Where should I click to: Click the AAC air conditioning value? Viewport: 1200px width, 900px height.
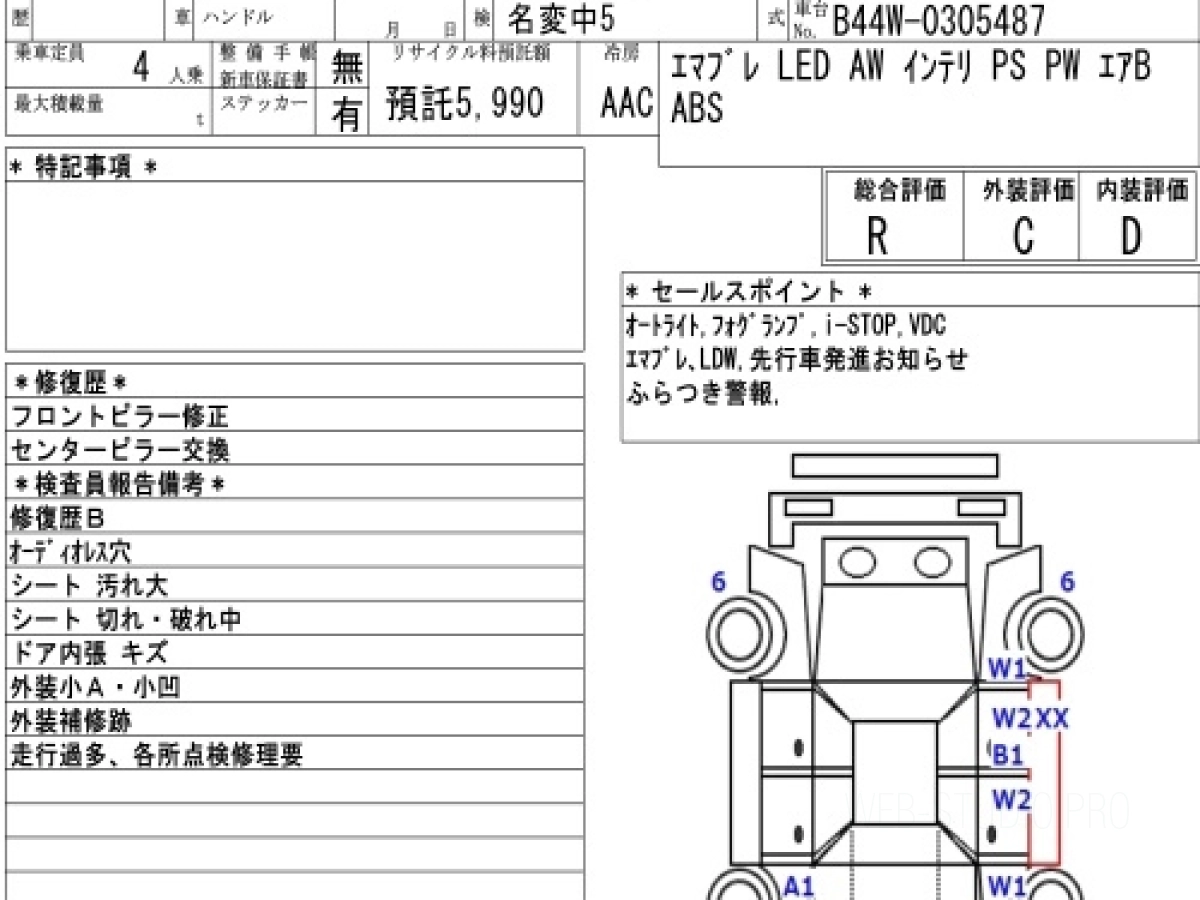click(627, 104)
